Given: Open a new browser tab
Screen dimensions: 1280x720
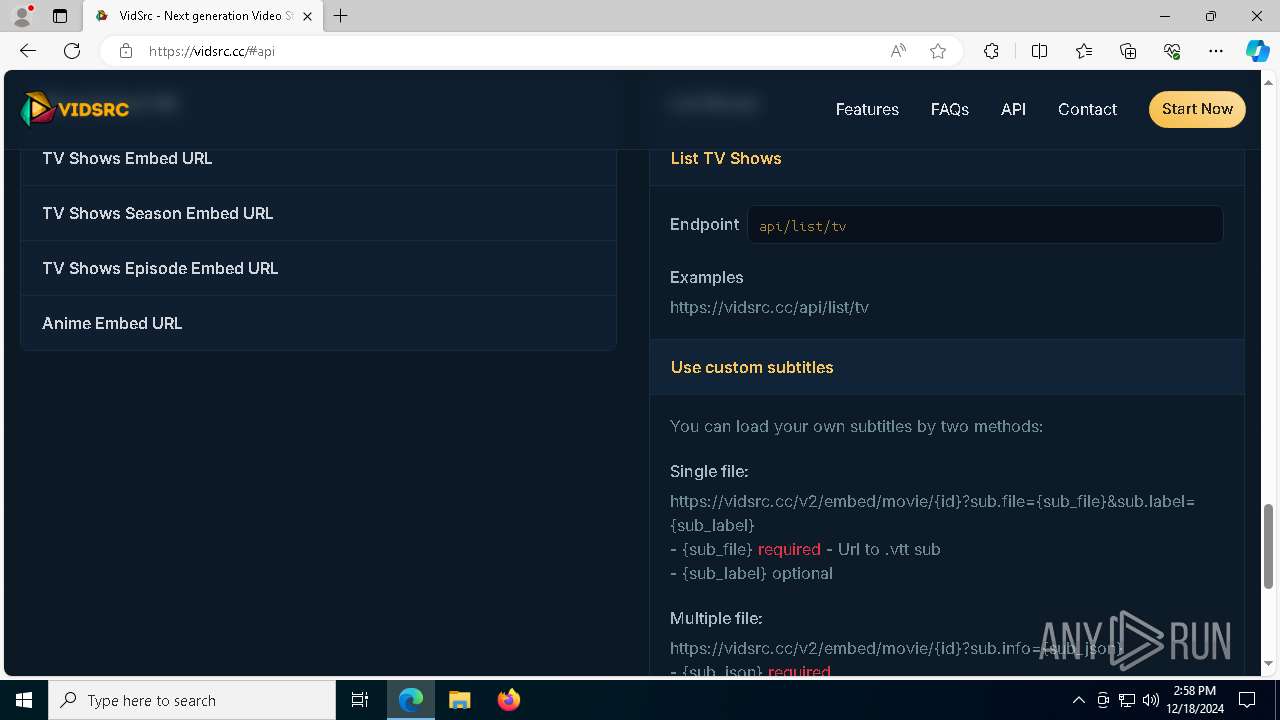Looking at the screenshot, I should pyautogui.click(x=341, y=16).
